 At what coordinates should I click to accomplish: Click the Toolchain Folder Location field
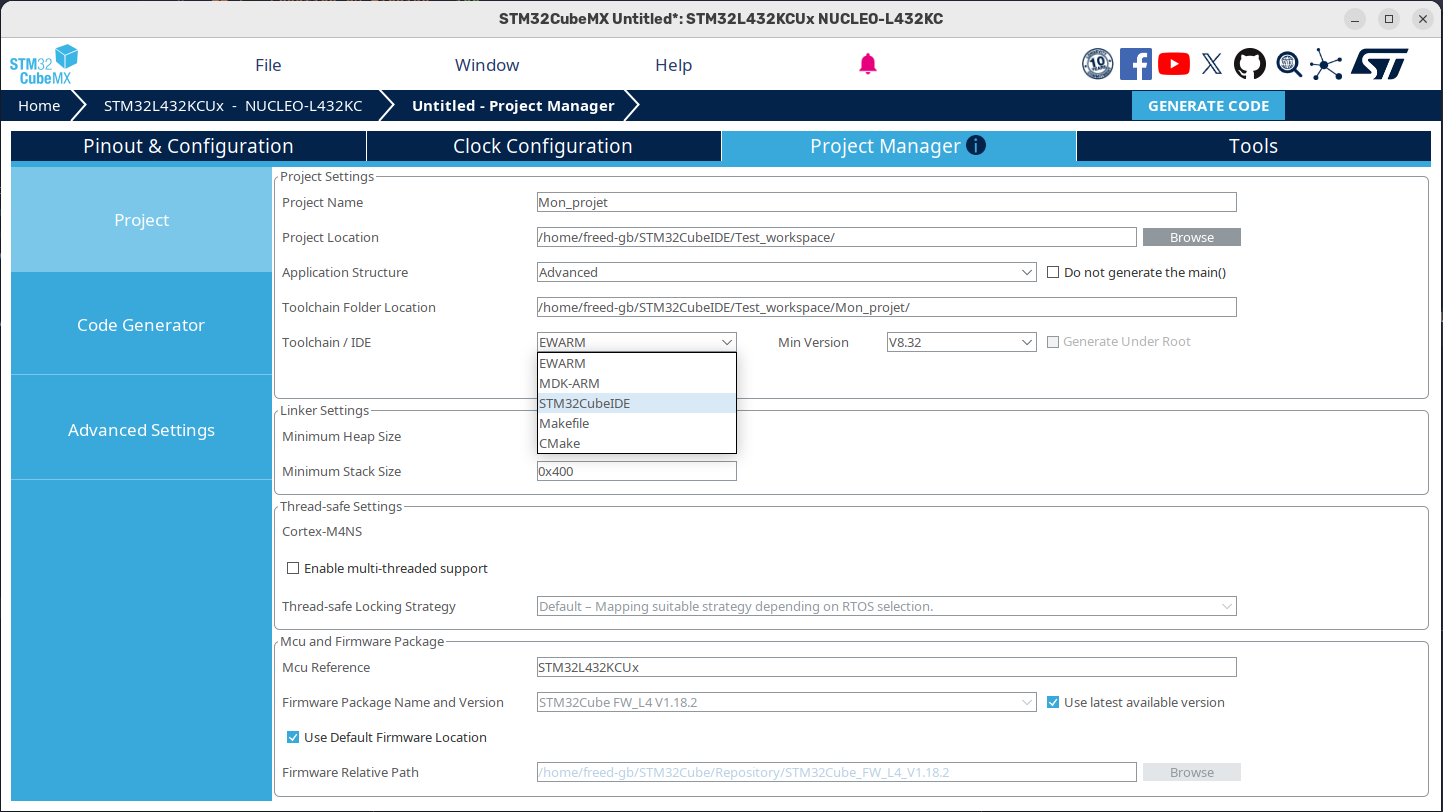coord(887,307)
